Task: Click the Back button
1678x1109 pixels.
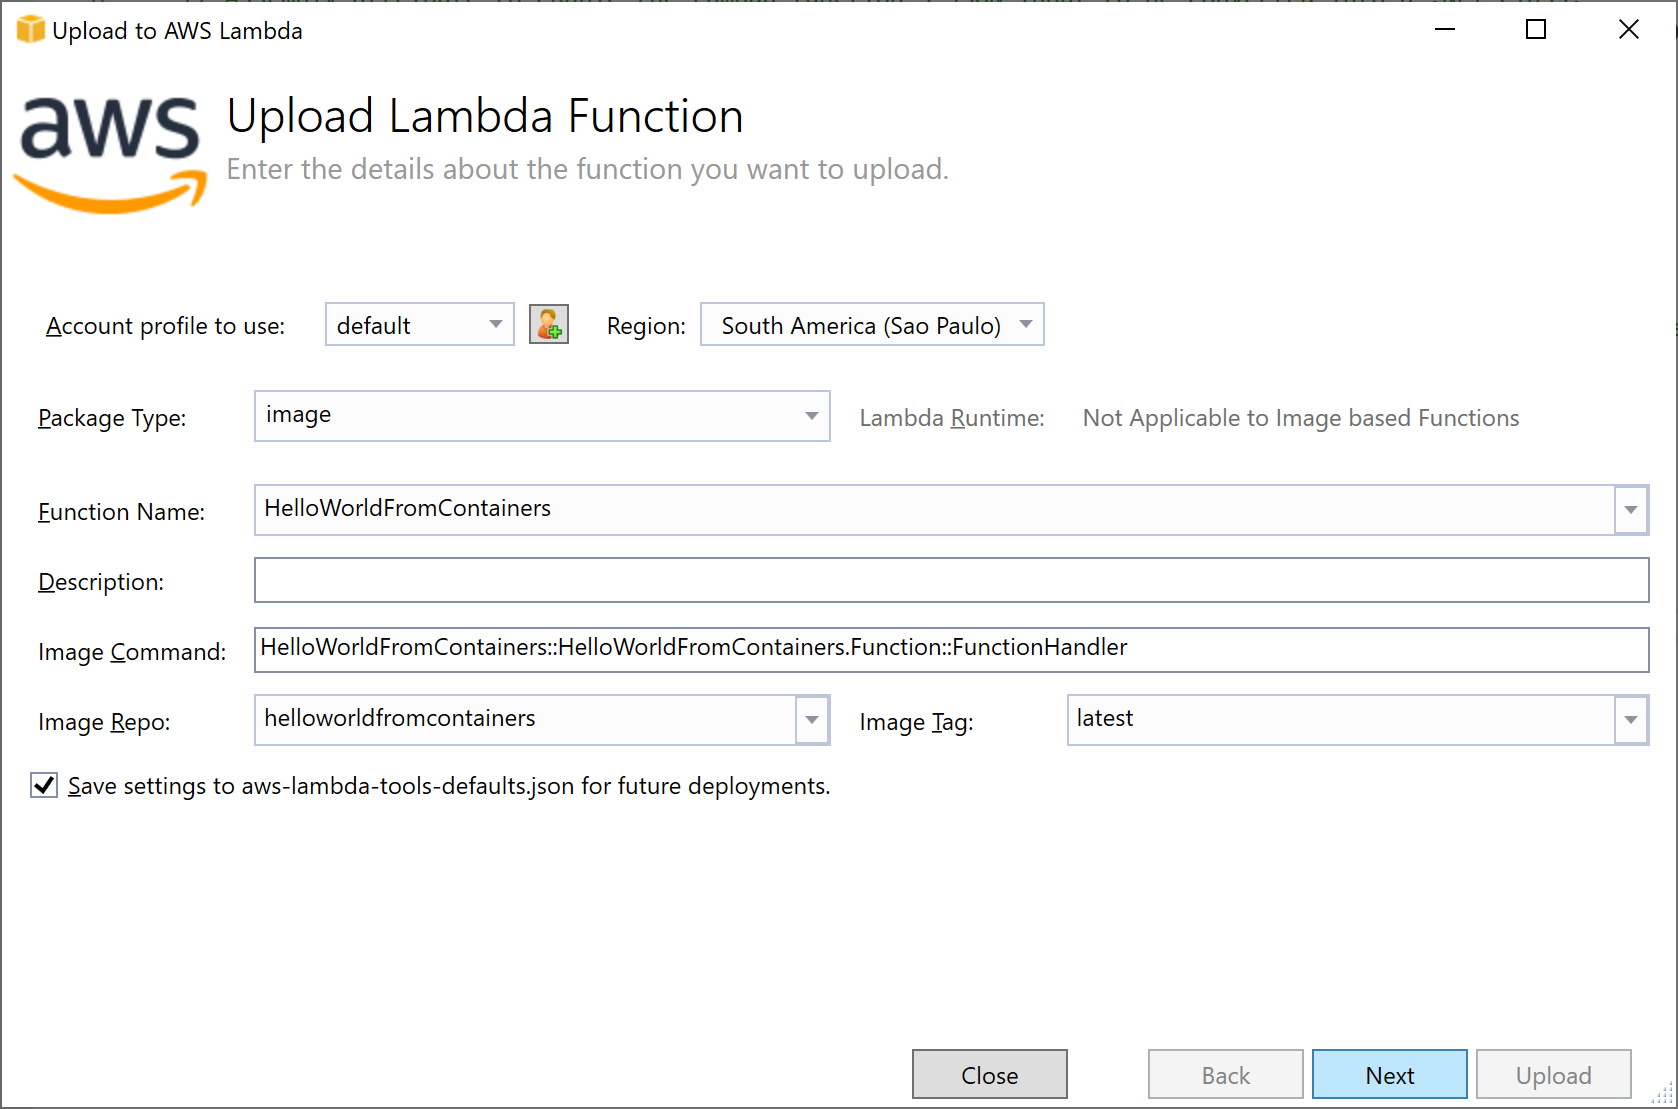Action: [1226, 1075]
